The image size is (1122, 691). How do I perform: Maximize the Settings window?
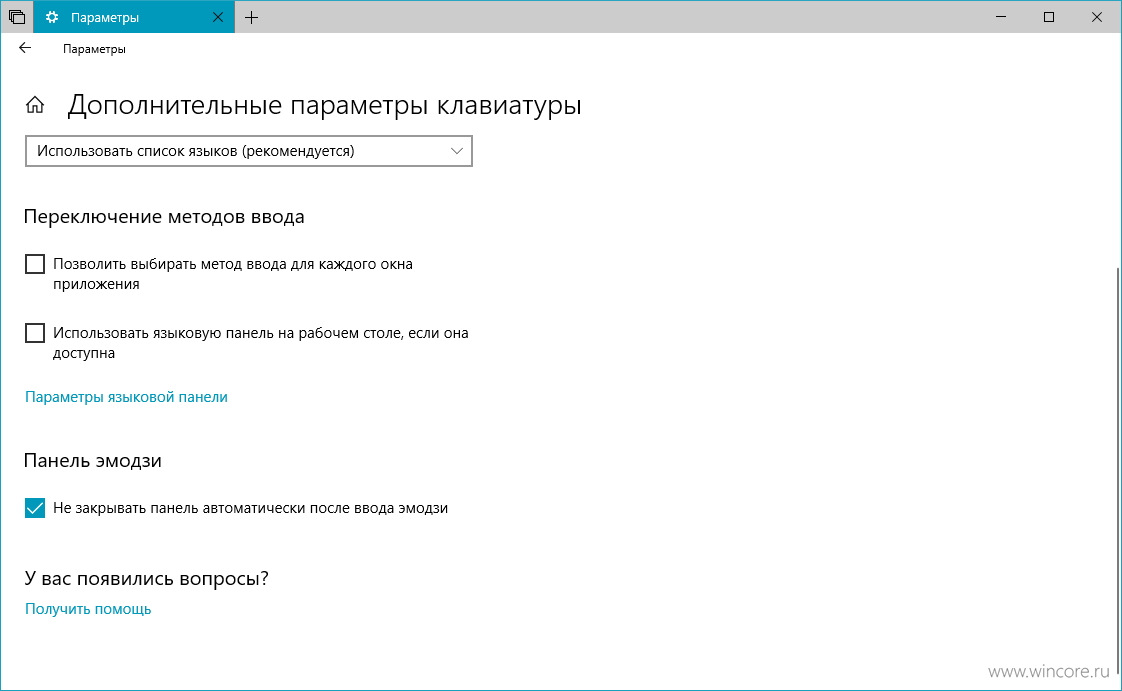pos(1049,17)
